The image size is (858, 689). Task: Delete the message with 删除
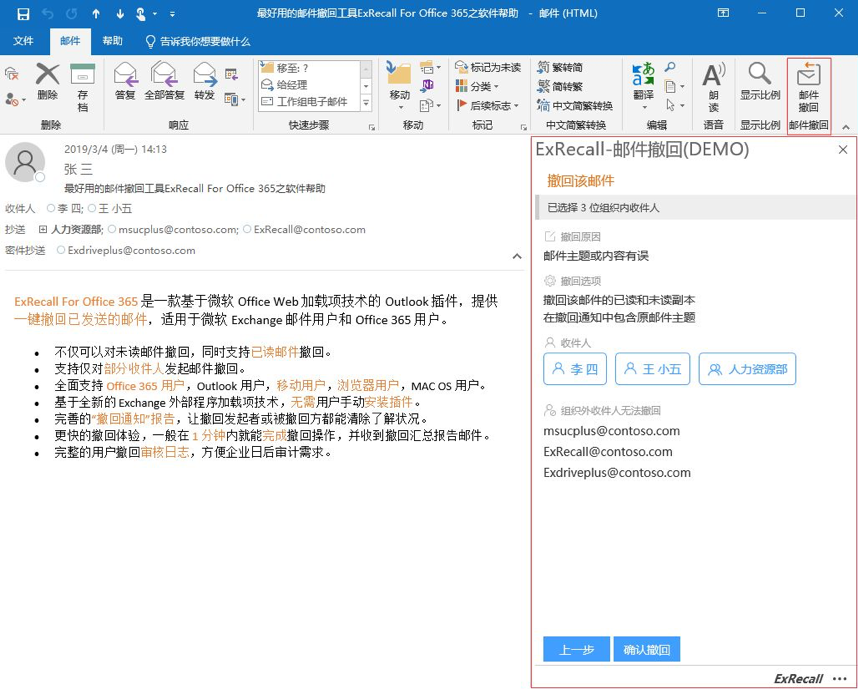[x=48, y=82]
